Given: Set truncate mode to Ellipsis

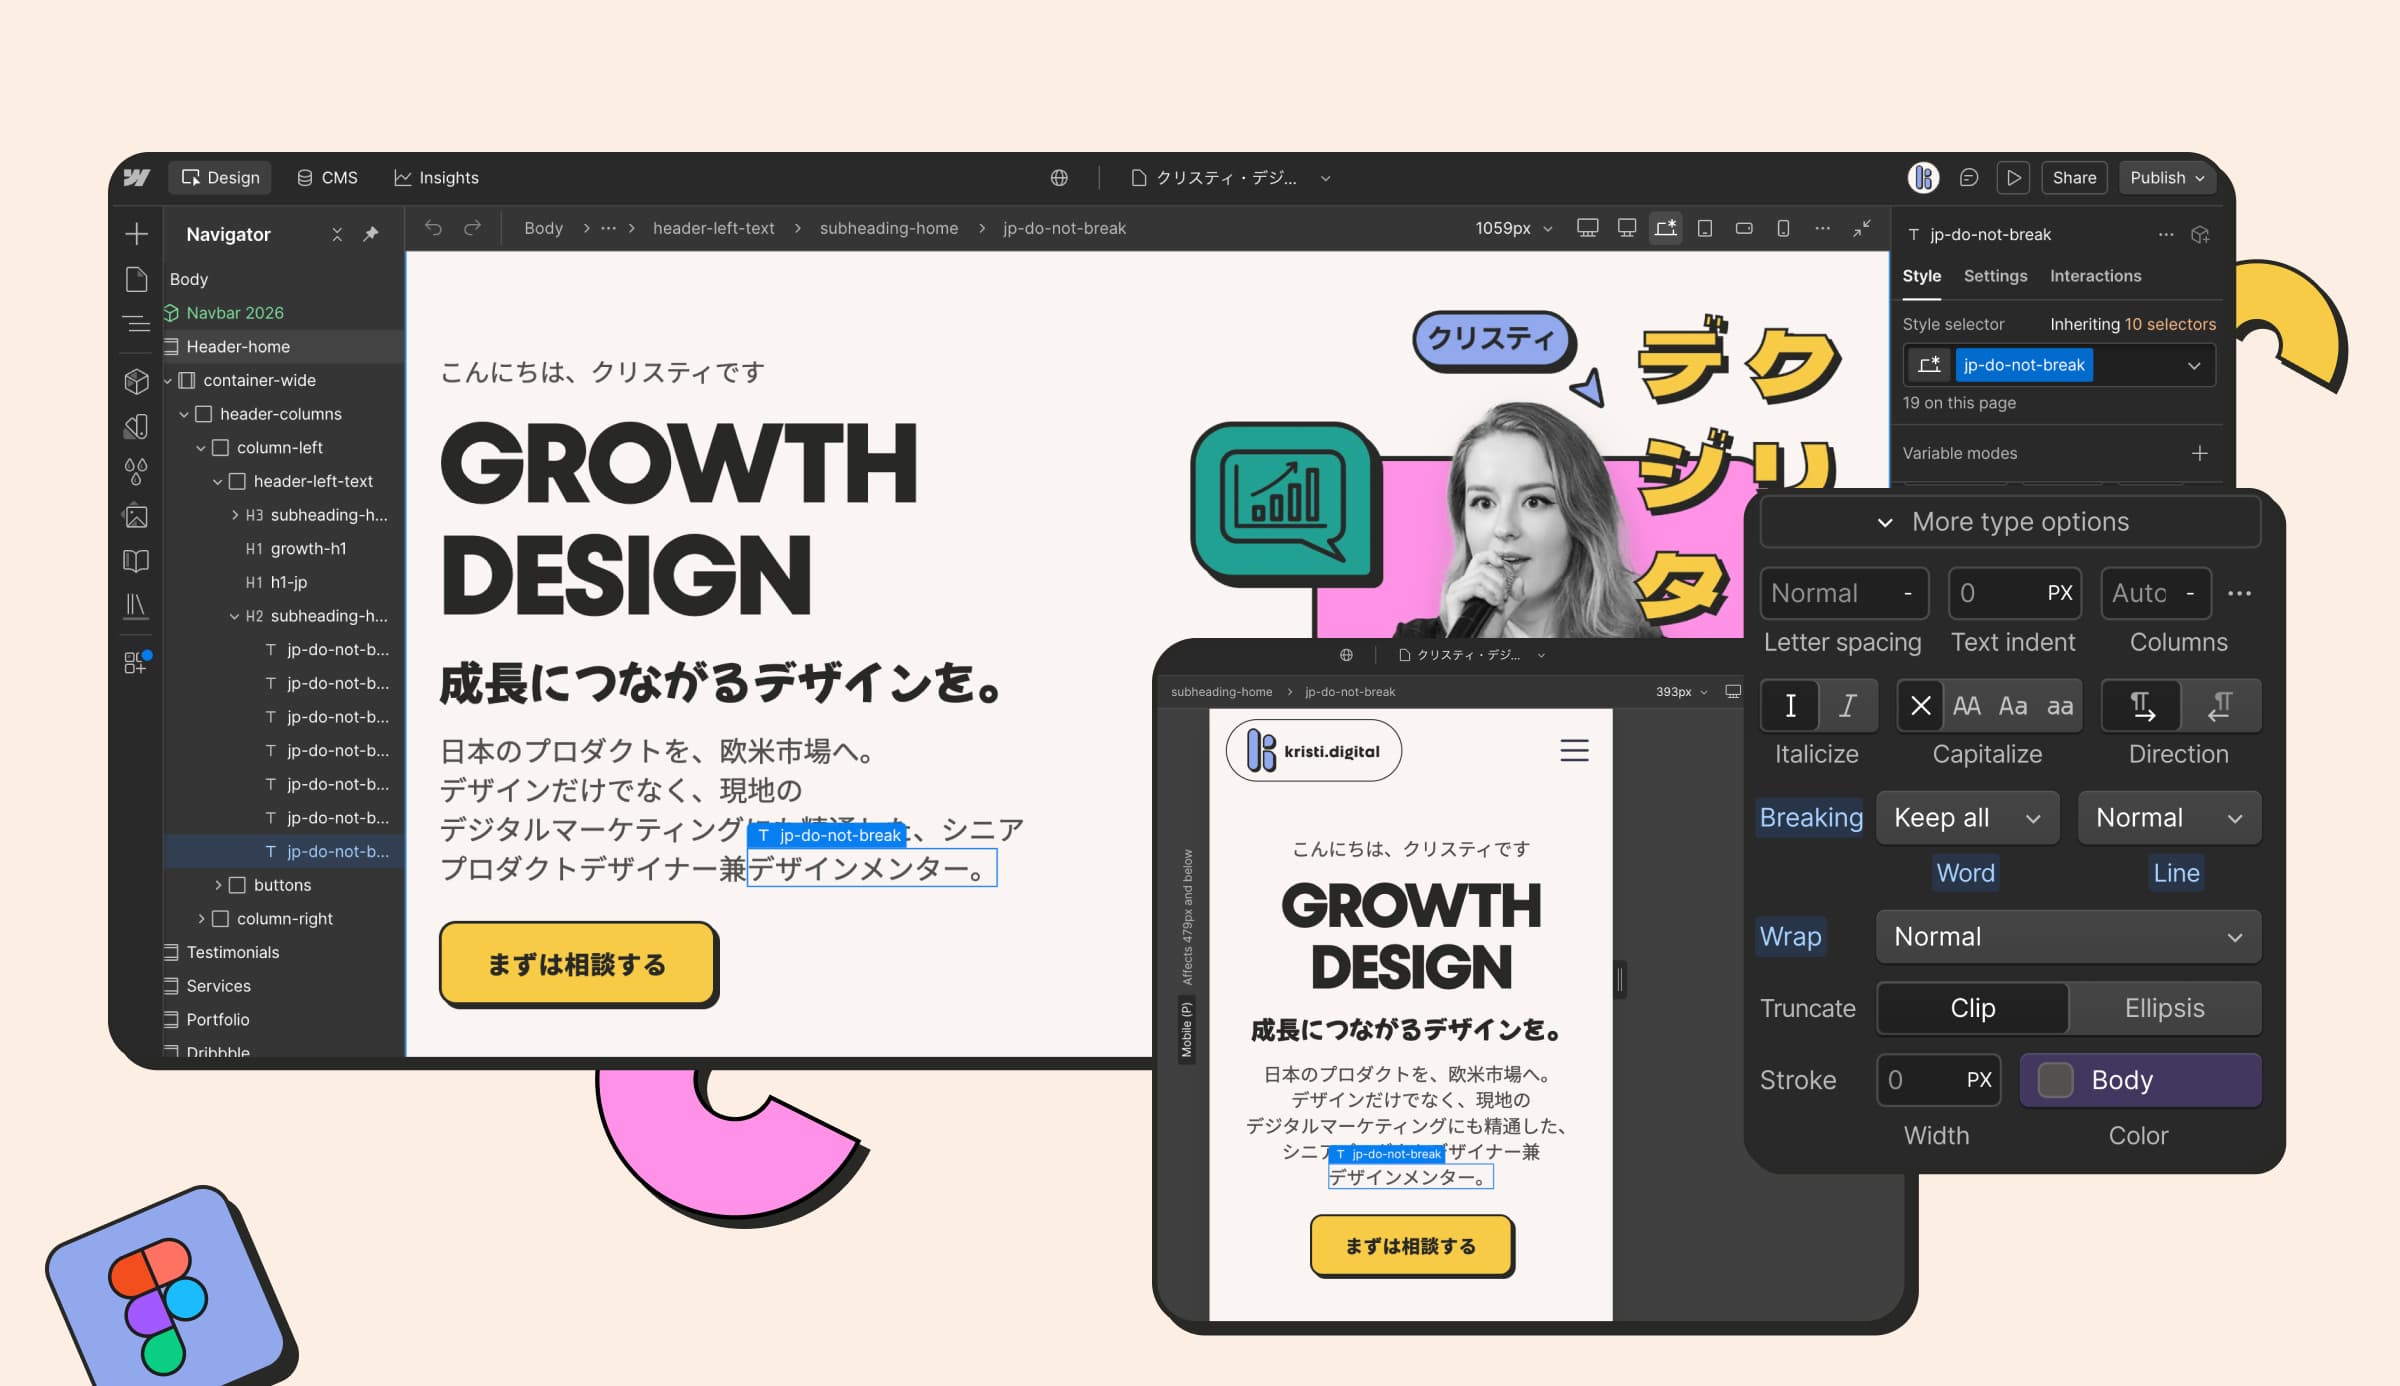Looking at the screenshot, I should (2164, 1008).
